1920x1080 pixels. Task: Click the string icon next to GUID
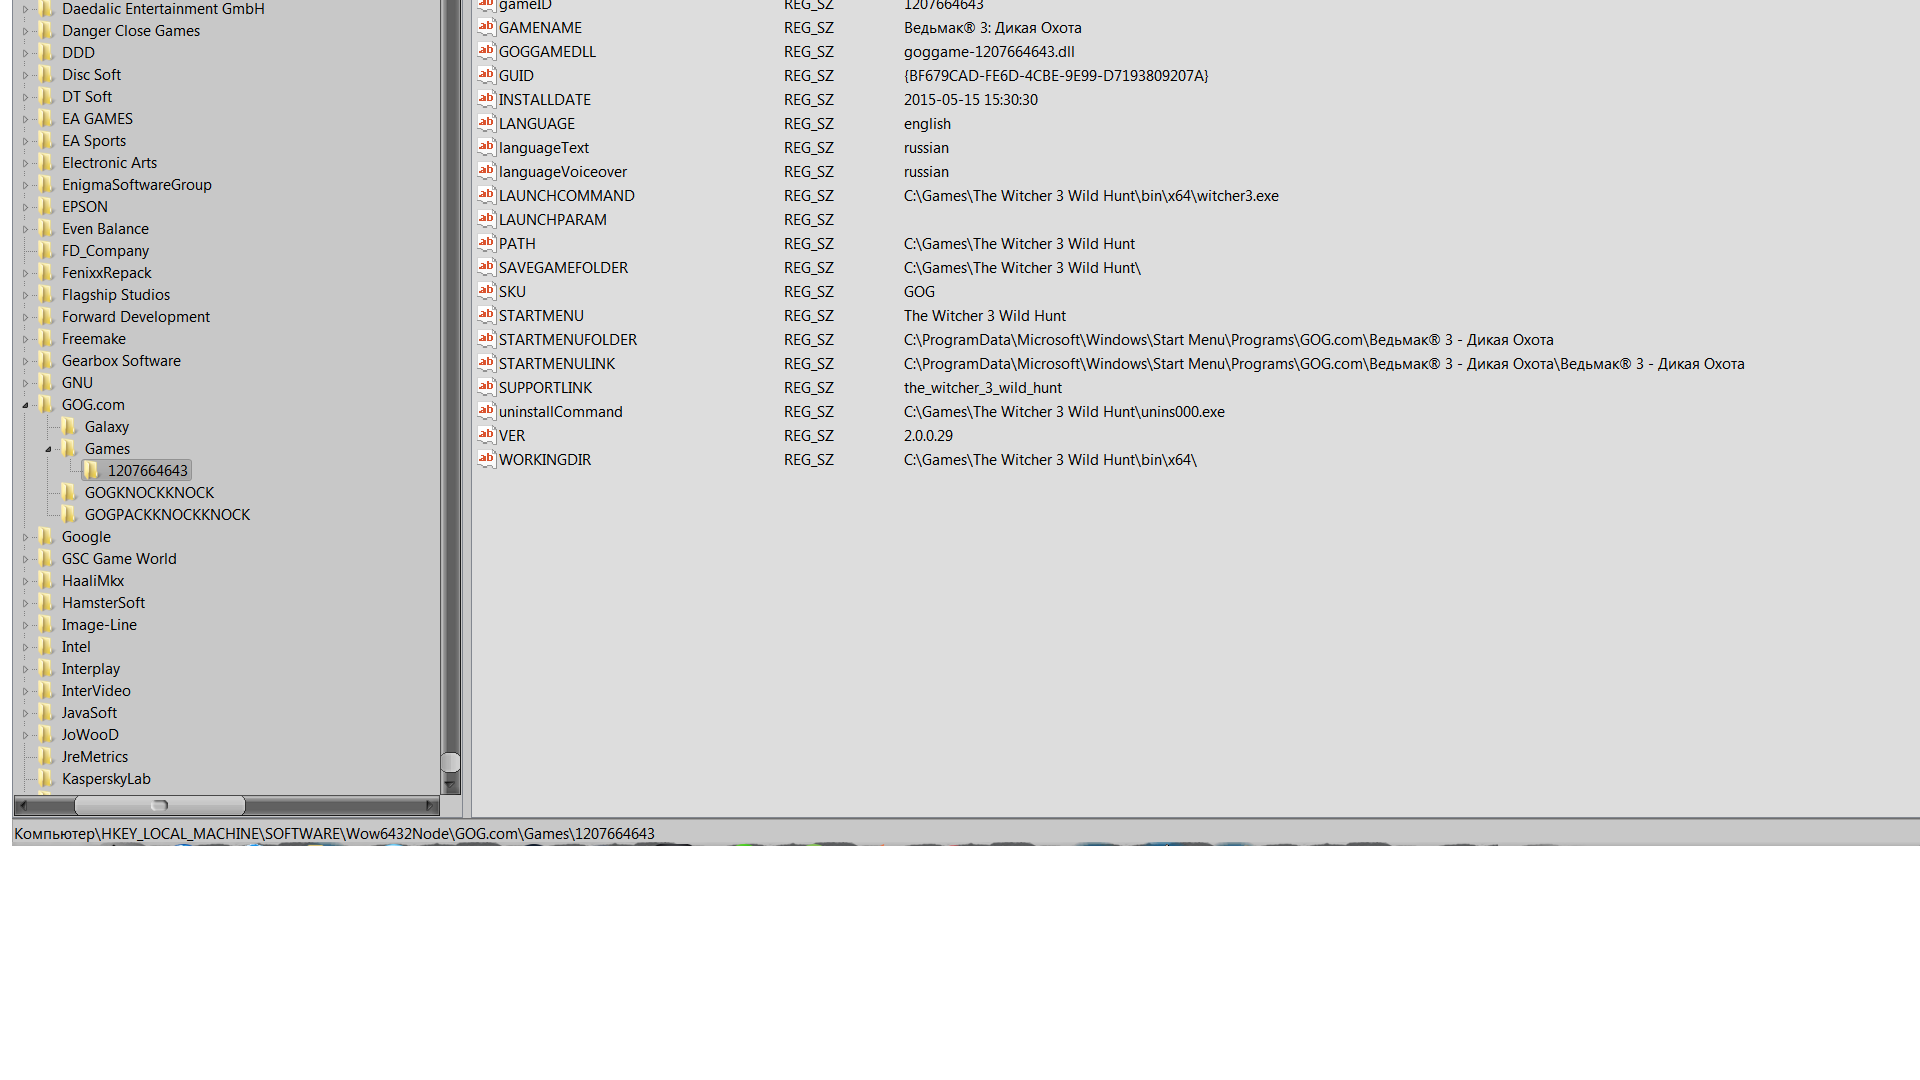[x=486, y=75]
